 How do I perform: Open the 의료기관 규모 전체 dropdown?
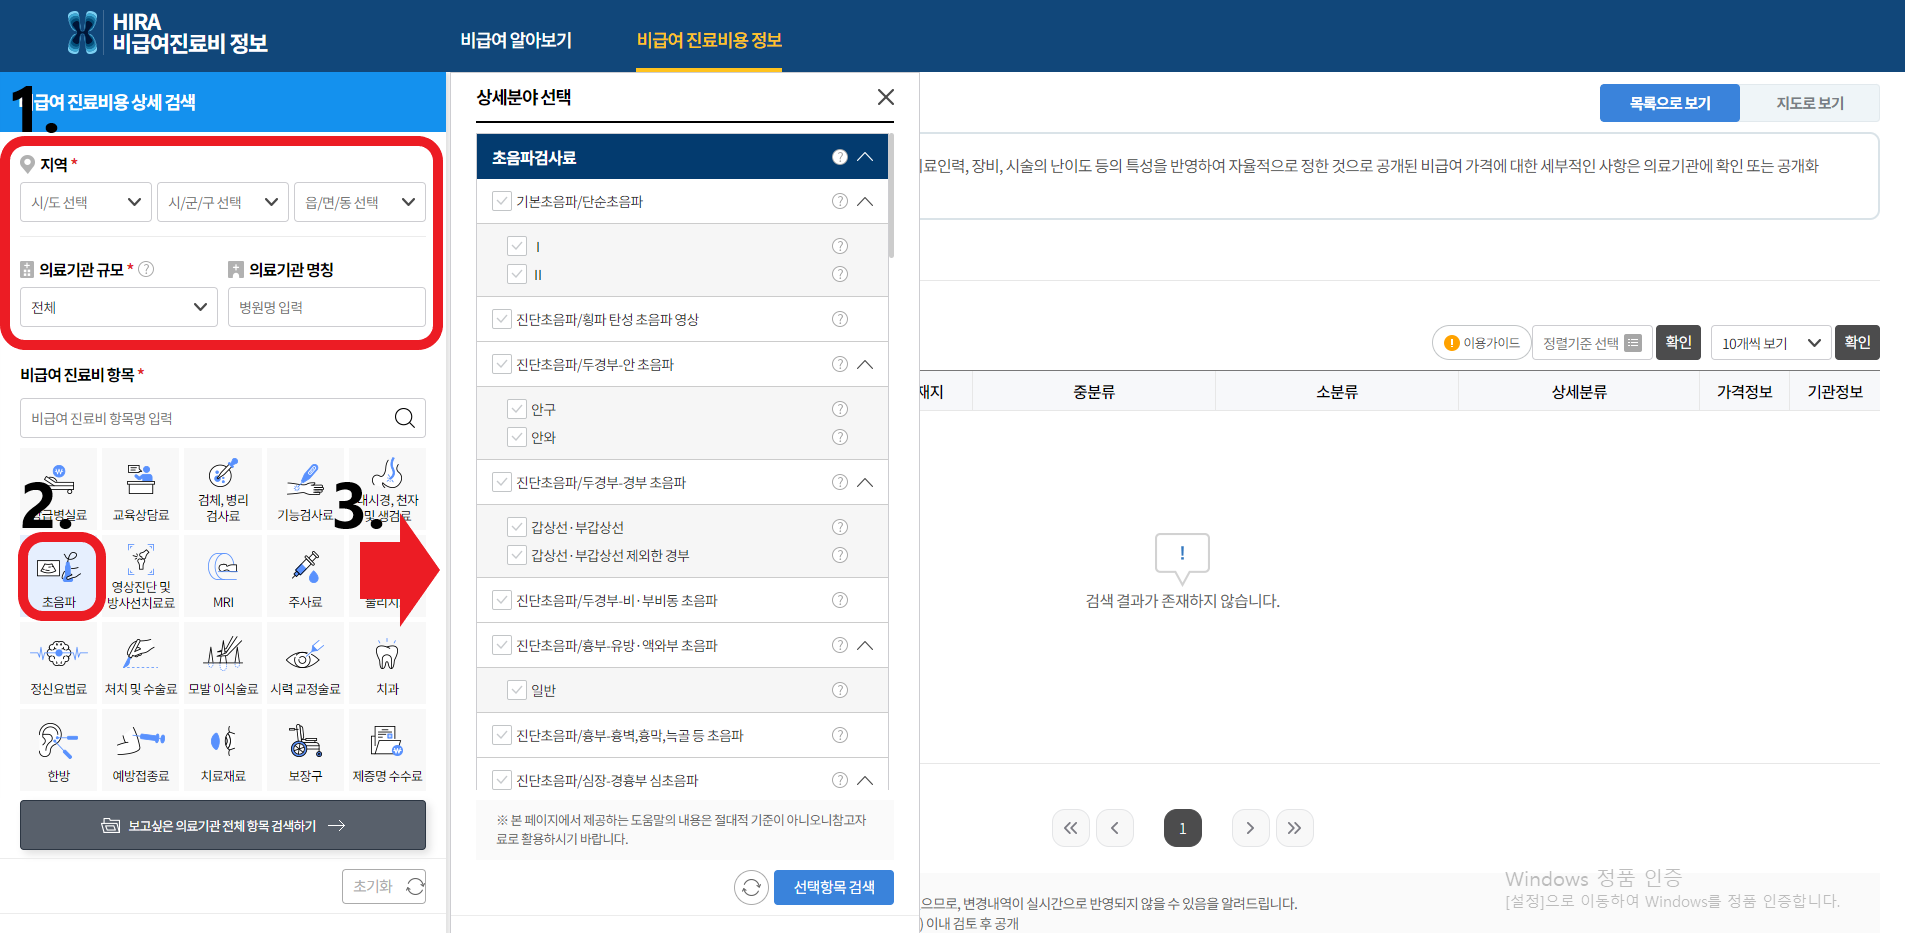(x=119, y=307)
